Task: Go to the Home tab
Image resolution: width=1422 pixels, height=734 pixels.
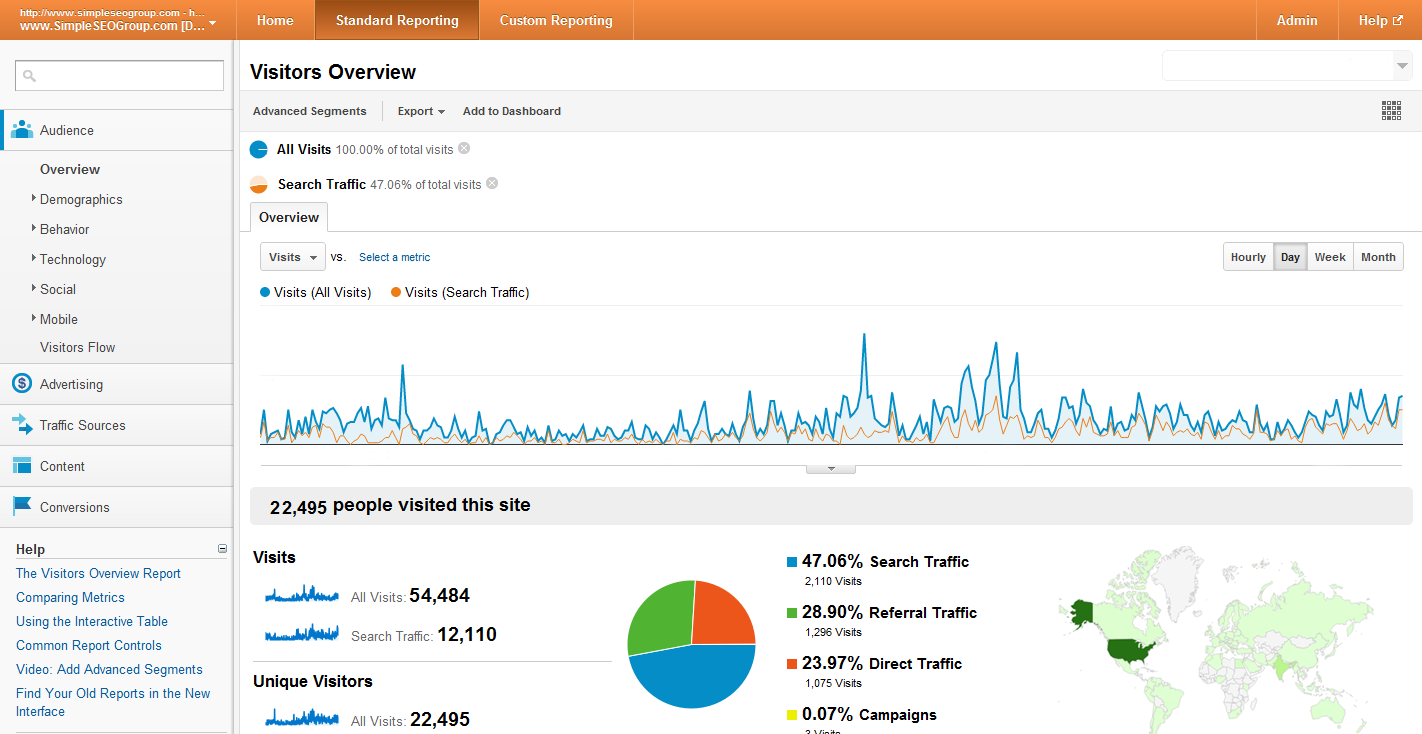Action: pyautogui.click(x=275, y=20)
